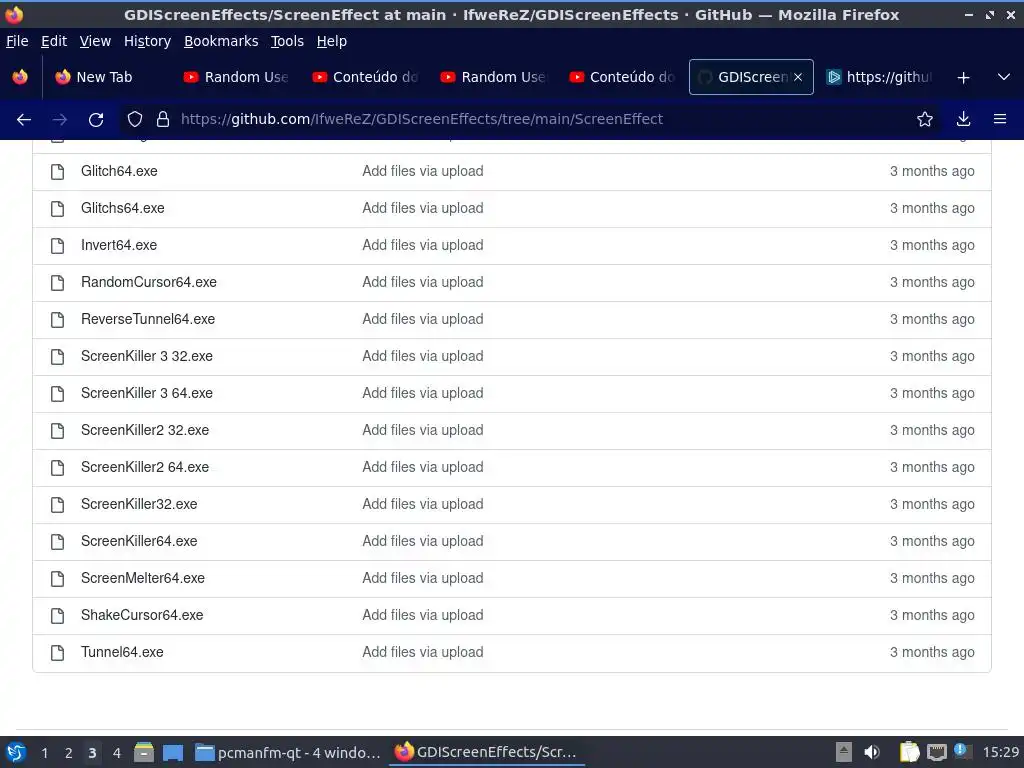The width and height of the screenshot is (1024, 768).
Task: Click the forward navigation arrow
Action: click(59, 119)
